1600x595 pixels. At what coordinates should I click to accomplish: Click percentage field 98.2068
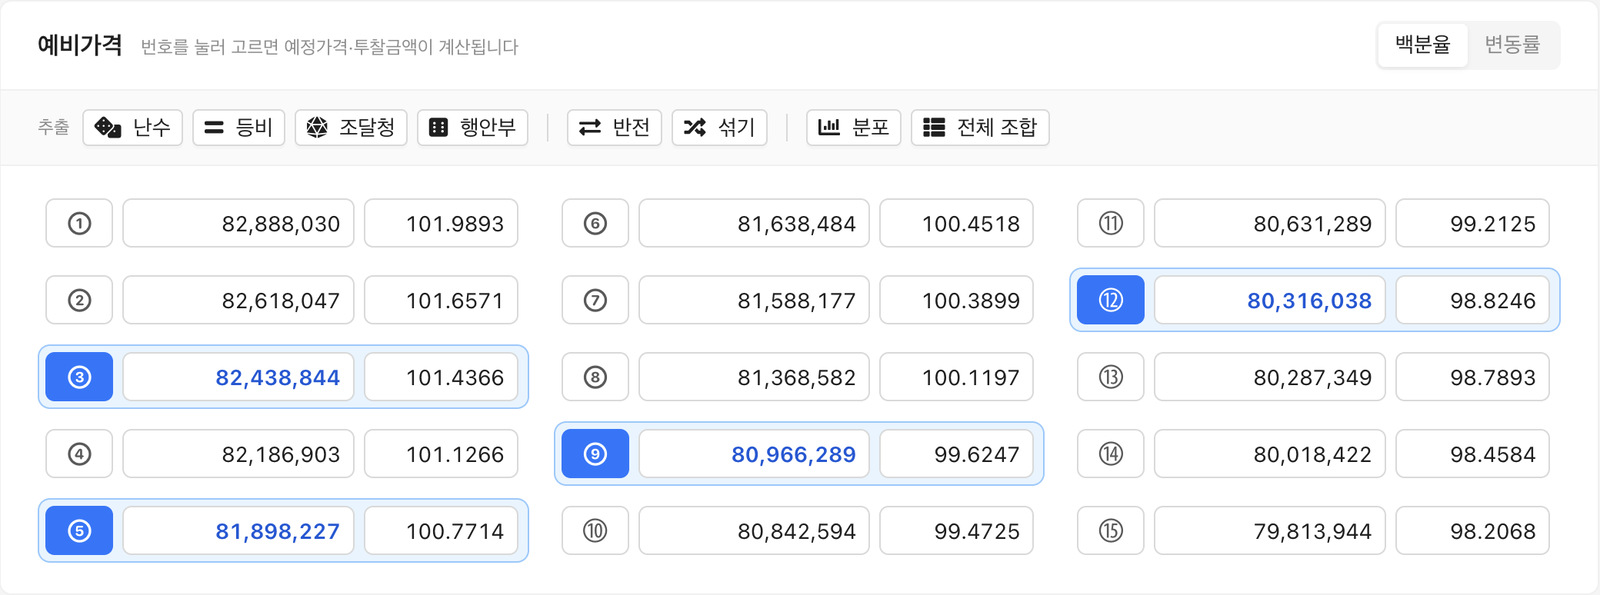click(1473, 531)
